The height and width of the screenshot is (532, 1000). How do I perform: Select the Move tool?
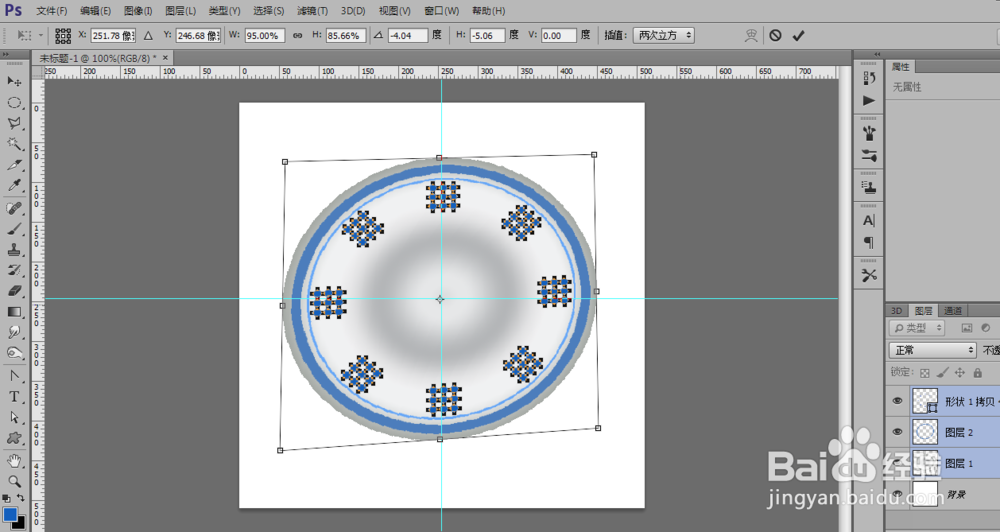click(14, 81)
